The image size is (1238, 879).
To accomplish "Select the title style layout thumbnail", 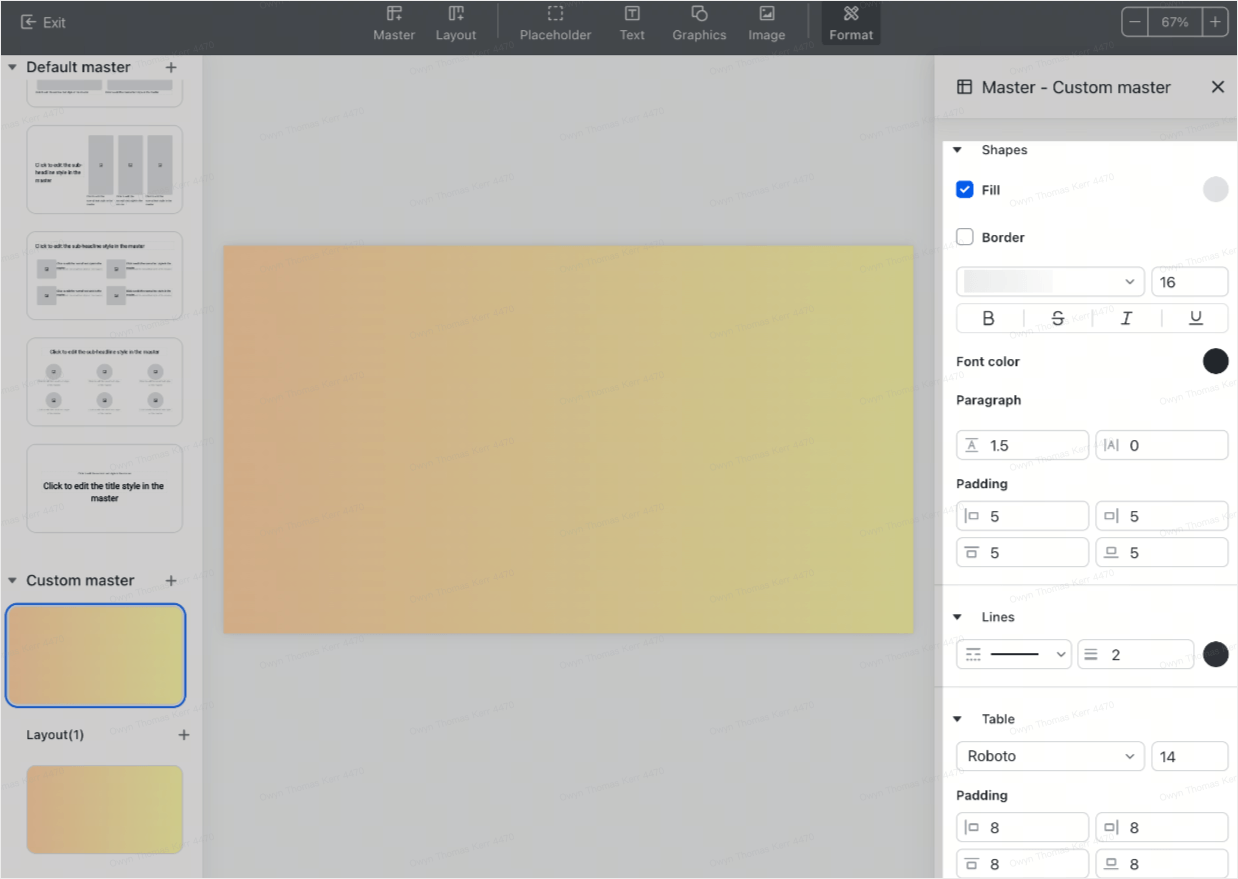I will (x=105, y=488).
